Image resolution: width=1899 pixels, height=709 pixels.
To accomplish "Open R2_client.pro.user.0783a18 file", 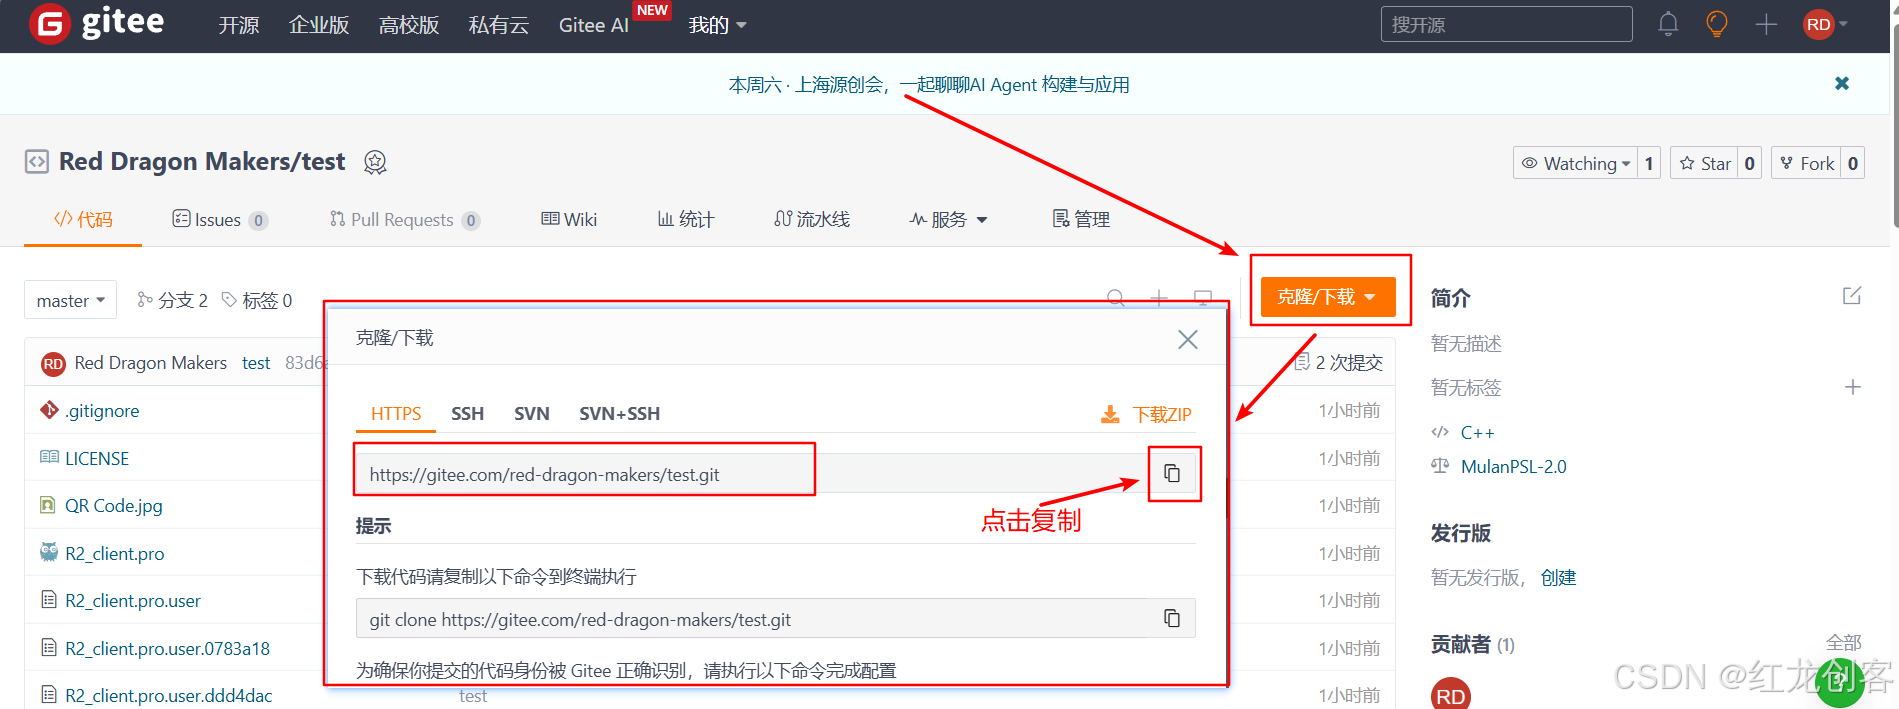I will [x=168, y=649].
